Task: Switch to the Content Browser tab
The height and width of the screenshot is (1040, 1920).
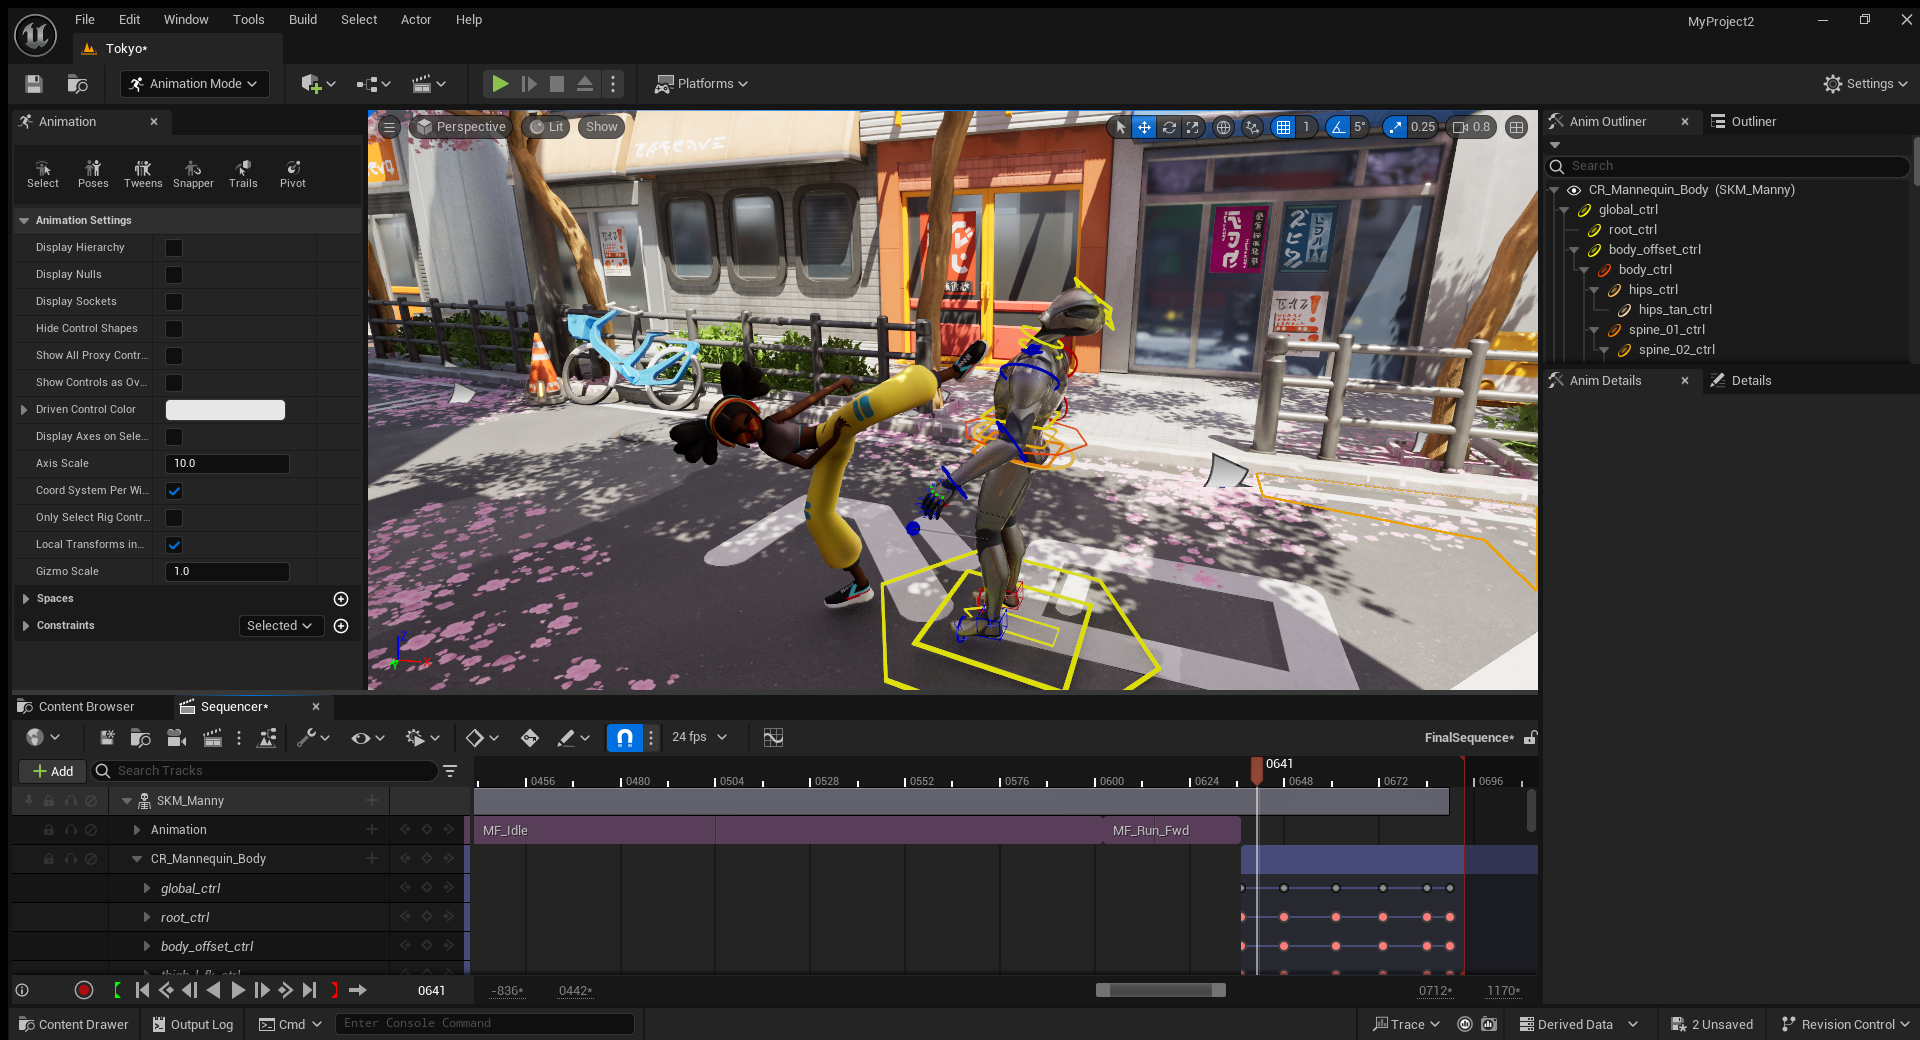Action: click(x=86, y=707)
